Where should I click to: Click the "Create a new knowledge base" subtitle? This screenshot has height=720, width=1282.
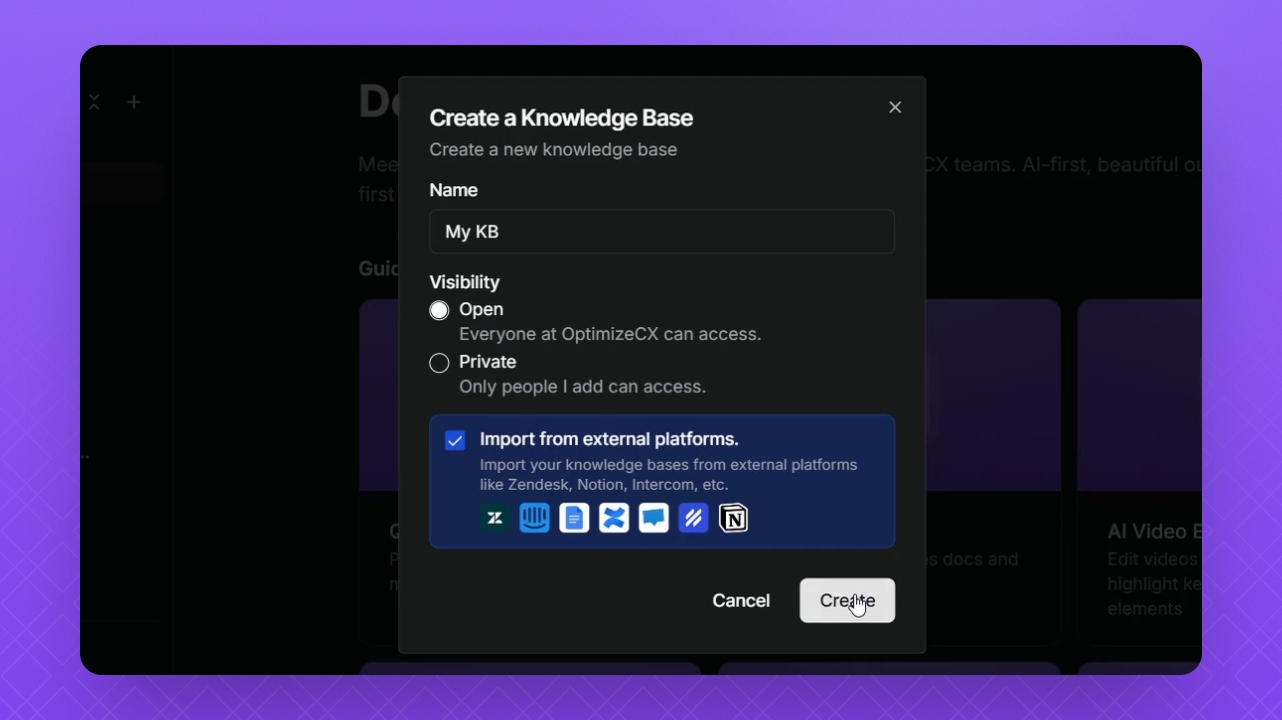553,150
